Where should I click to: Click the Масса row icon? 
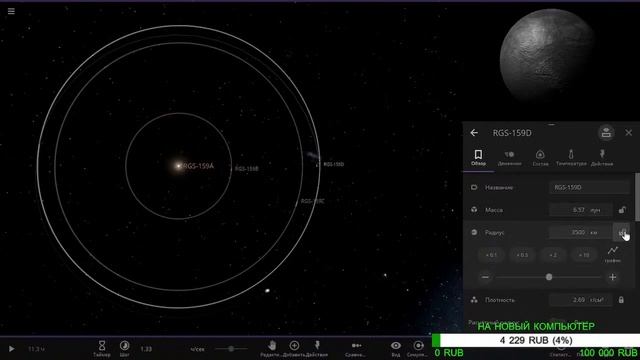click(x=474, y=210)
